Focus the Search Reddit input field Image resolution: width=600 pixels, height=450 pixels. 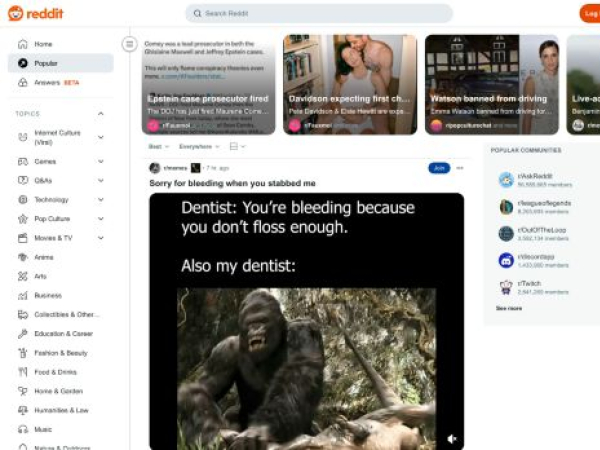319,13
